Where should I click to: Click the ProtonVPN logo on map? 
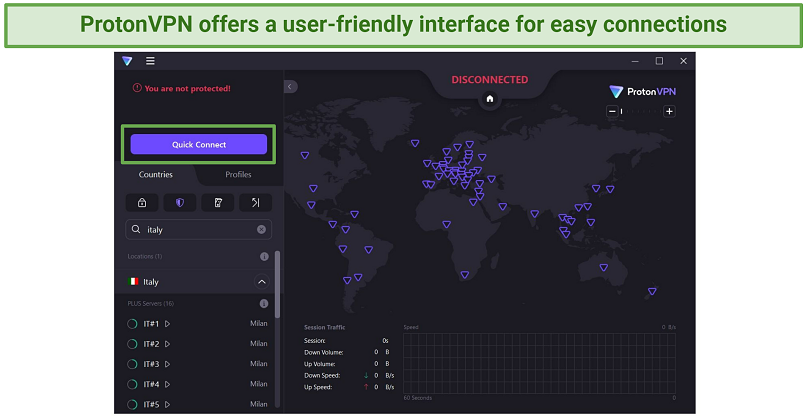(x=643, y=92)
